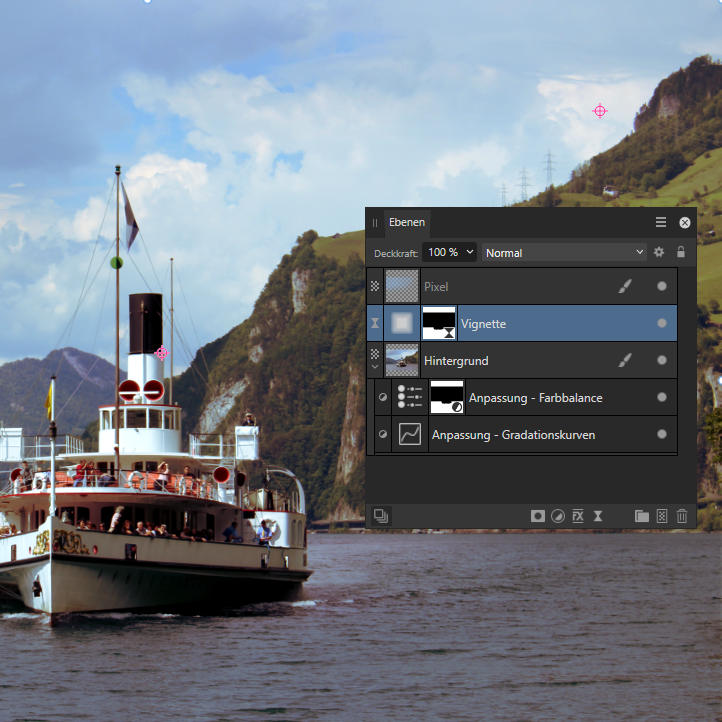Image resolution: width=722 pixels, height=722 pixels.
Task: Add a mask layer via bottom bar
Action: (x=537, y=516)
